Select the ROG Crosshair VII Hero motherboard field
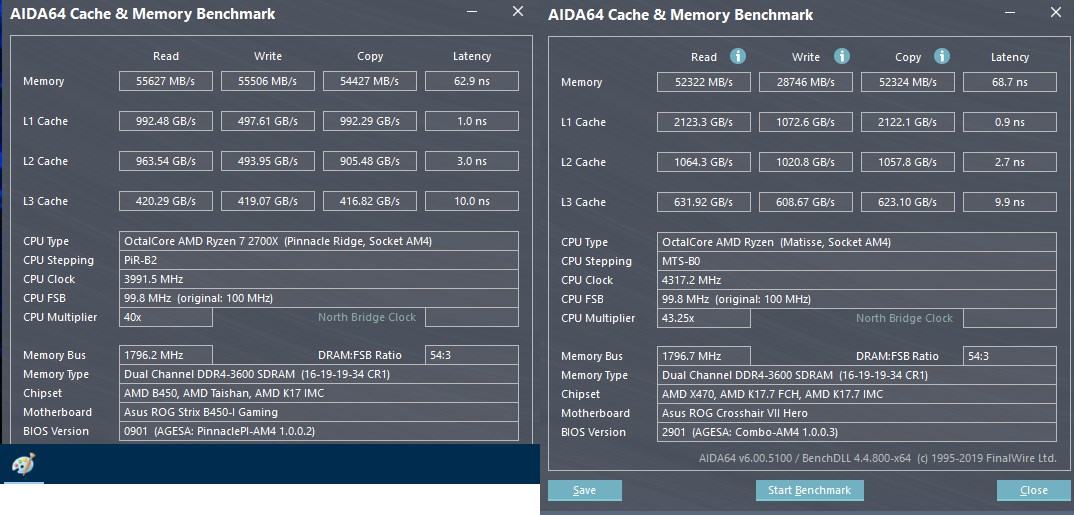The height and width of the screenshot is (515, 1074). click(856, 413)
